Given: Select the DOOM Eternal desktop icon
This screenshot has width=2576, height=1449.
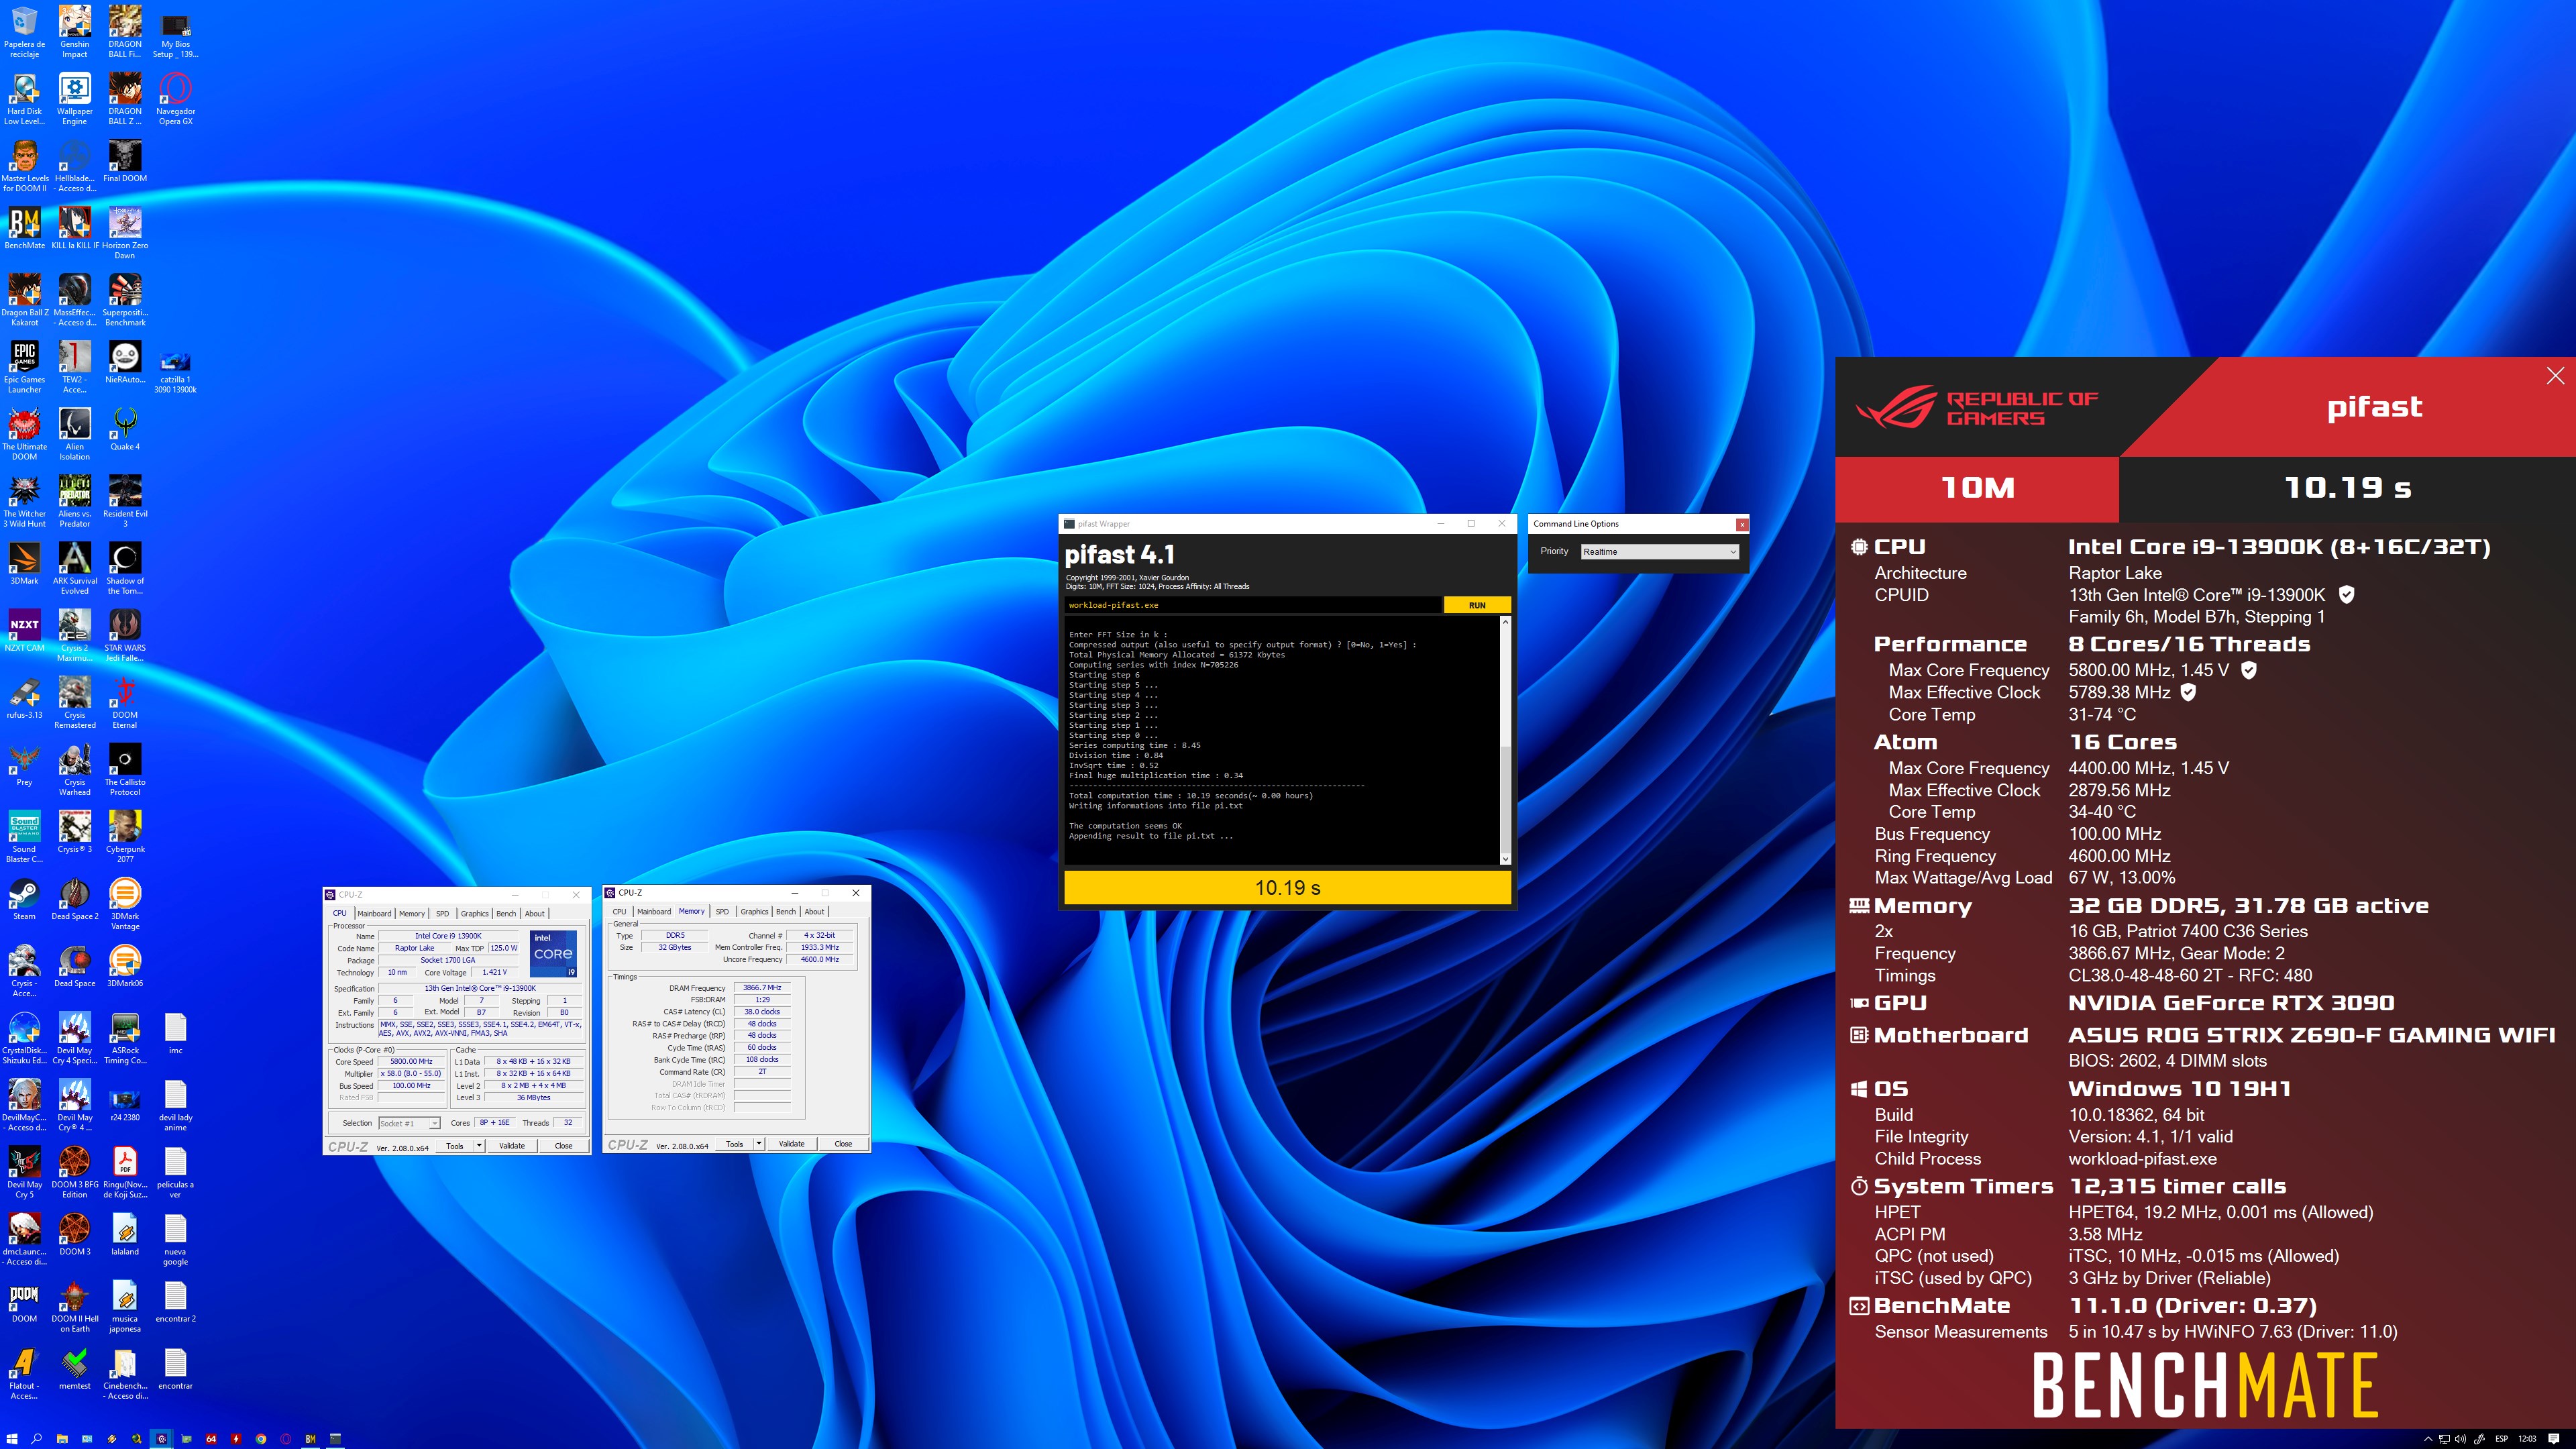Looking at the screenshot, I should point(125,703).
